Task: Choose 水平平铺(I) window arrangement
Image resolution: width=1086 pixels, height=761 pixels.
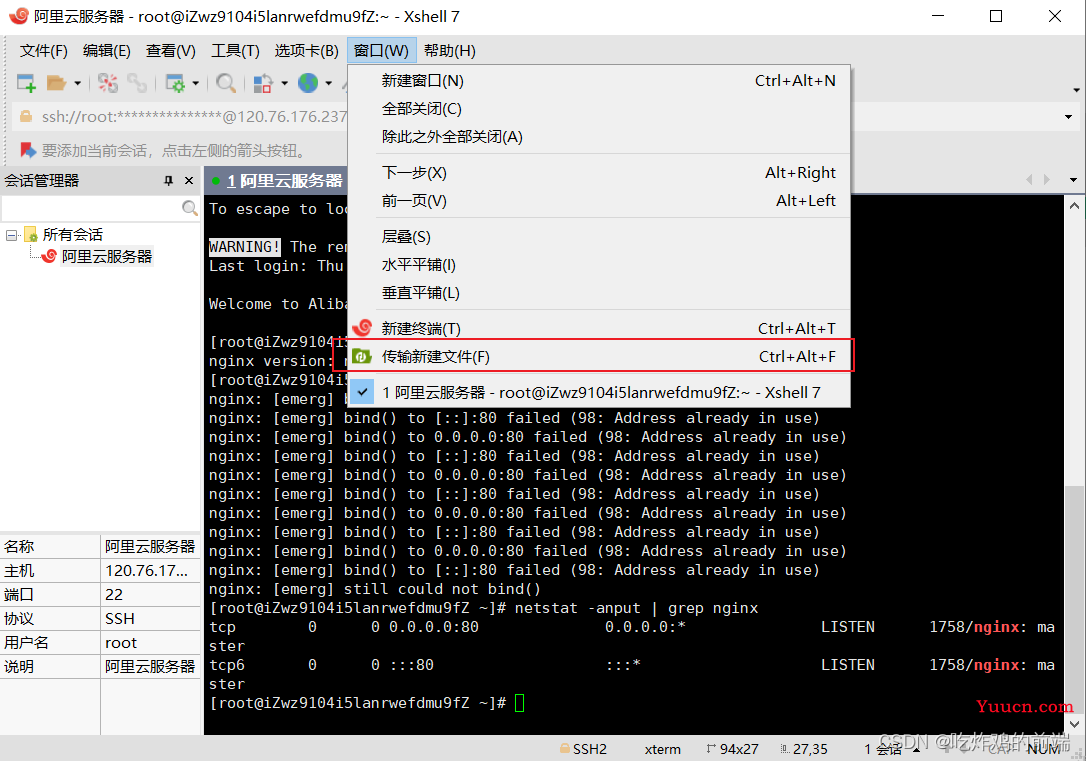Action: pos(599,265)
